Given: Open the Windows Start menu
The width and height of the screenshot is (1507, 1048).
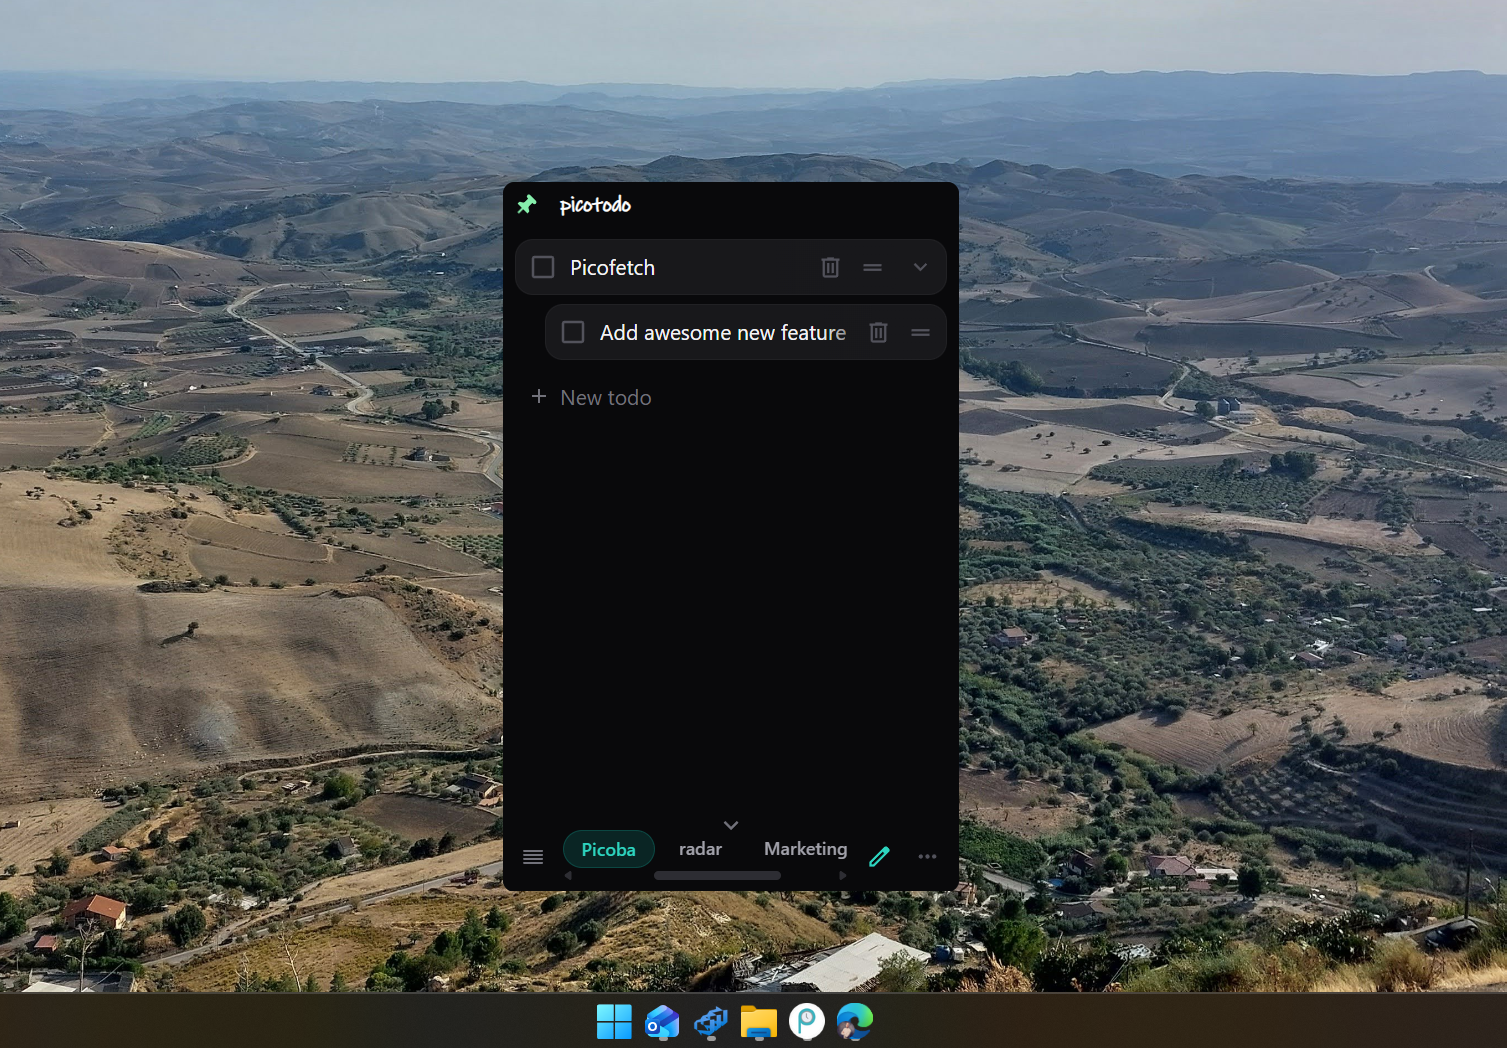Looking at the screenshot, I should point(614,1022).
